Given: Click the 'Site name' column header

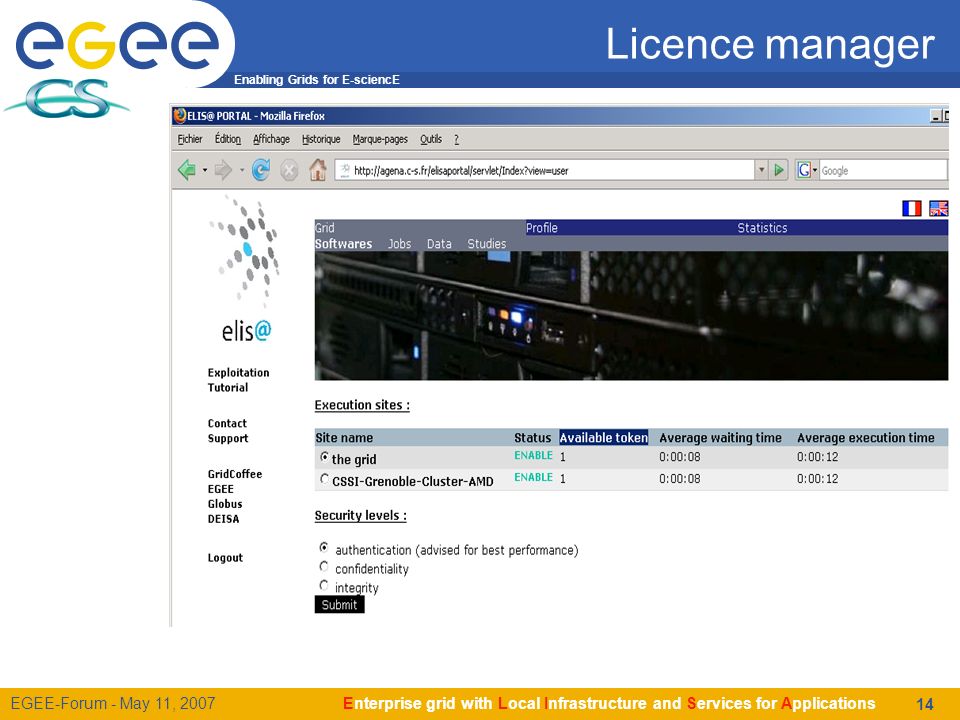Looking at the screenshot, I should point(344,438).
